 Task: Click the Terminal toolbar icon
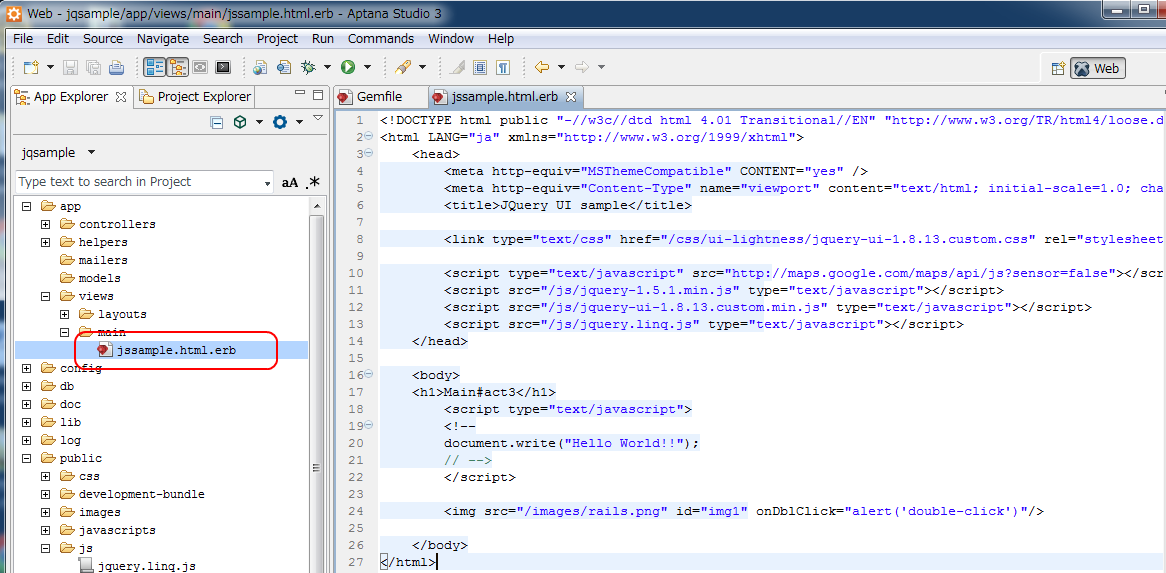222,68
